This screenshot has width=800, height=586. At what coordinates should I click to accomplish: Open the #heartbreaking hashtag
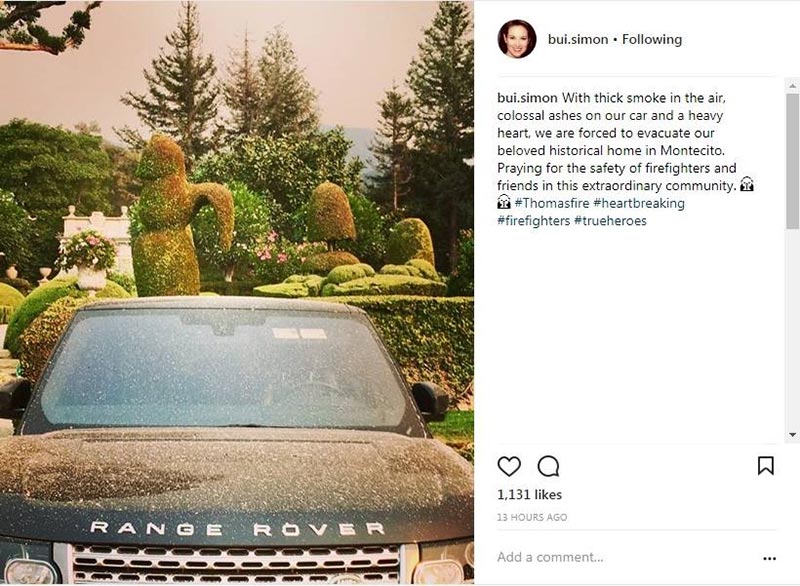pos(639,203)
